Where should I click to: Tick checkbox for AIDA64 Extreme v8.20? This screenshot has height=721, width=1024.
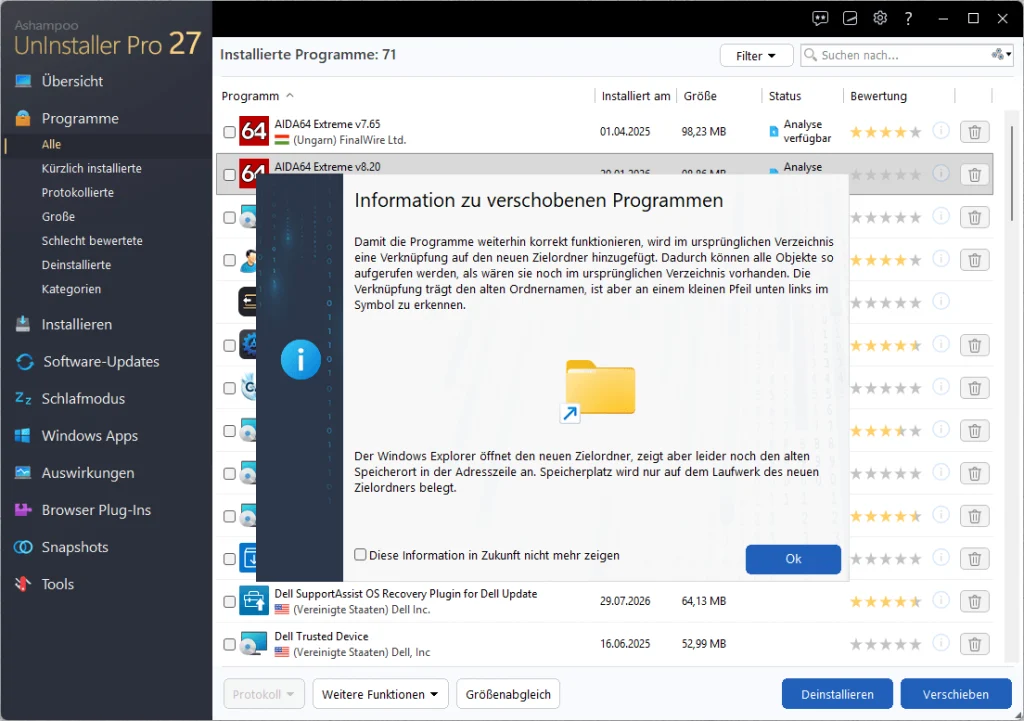coord(229,174)
